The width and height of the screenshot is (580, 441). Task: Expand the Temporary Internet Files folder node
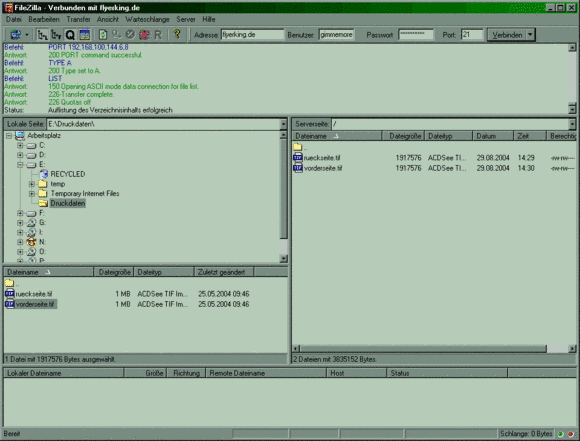32,193
